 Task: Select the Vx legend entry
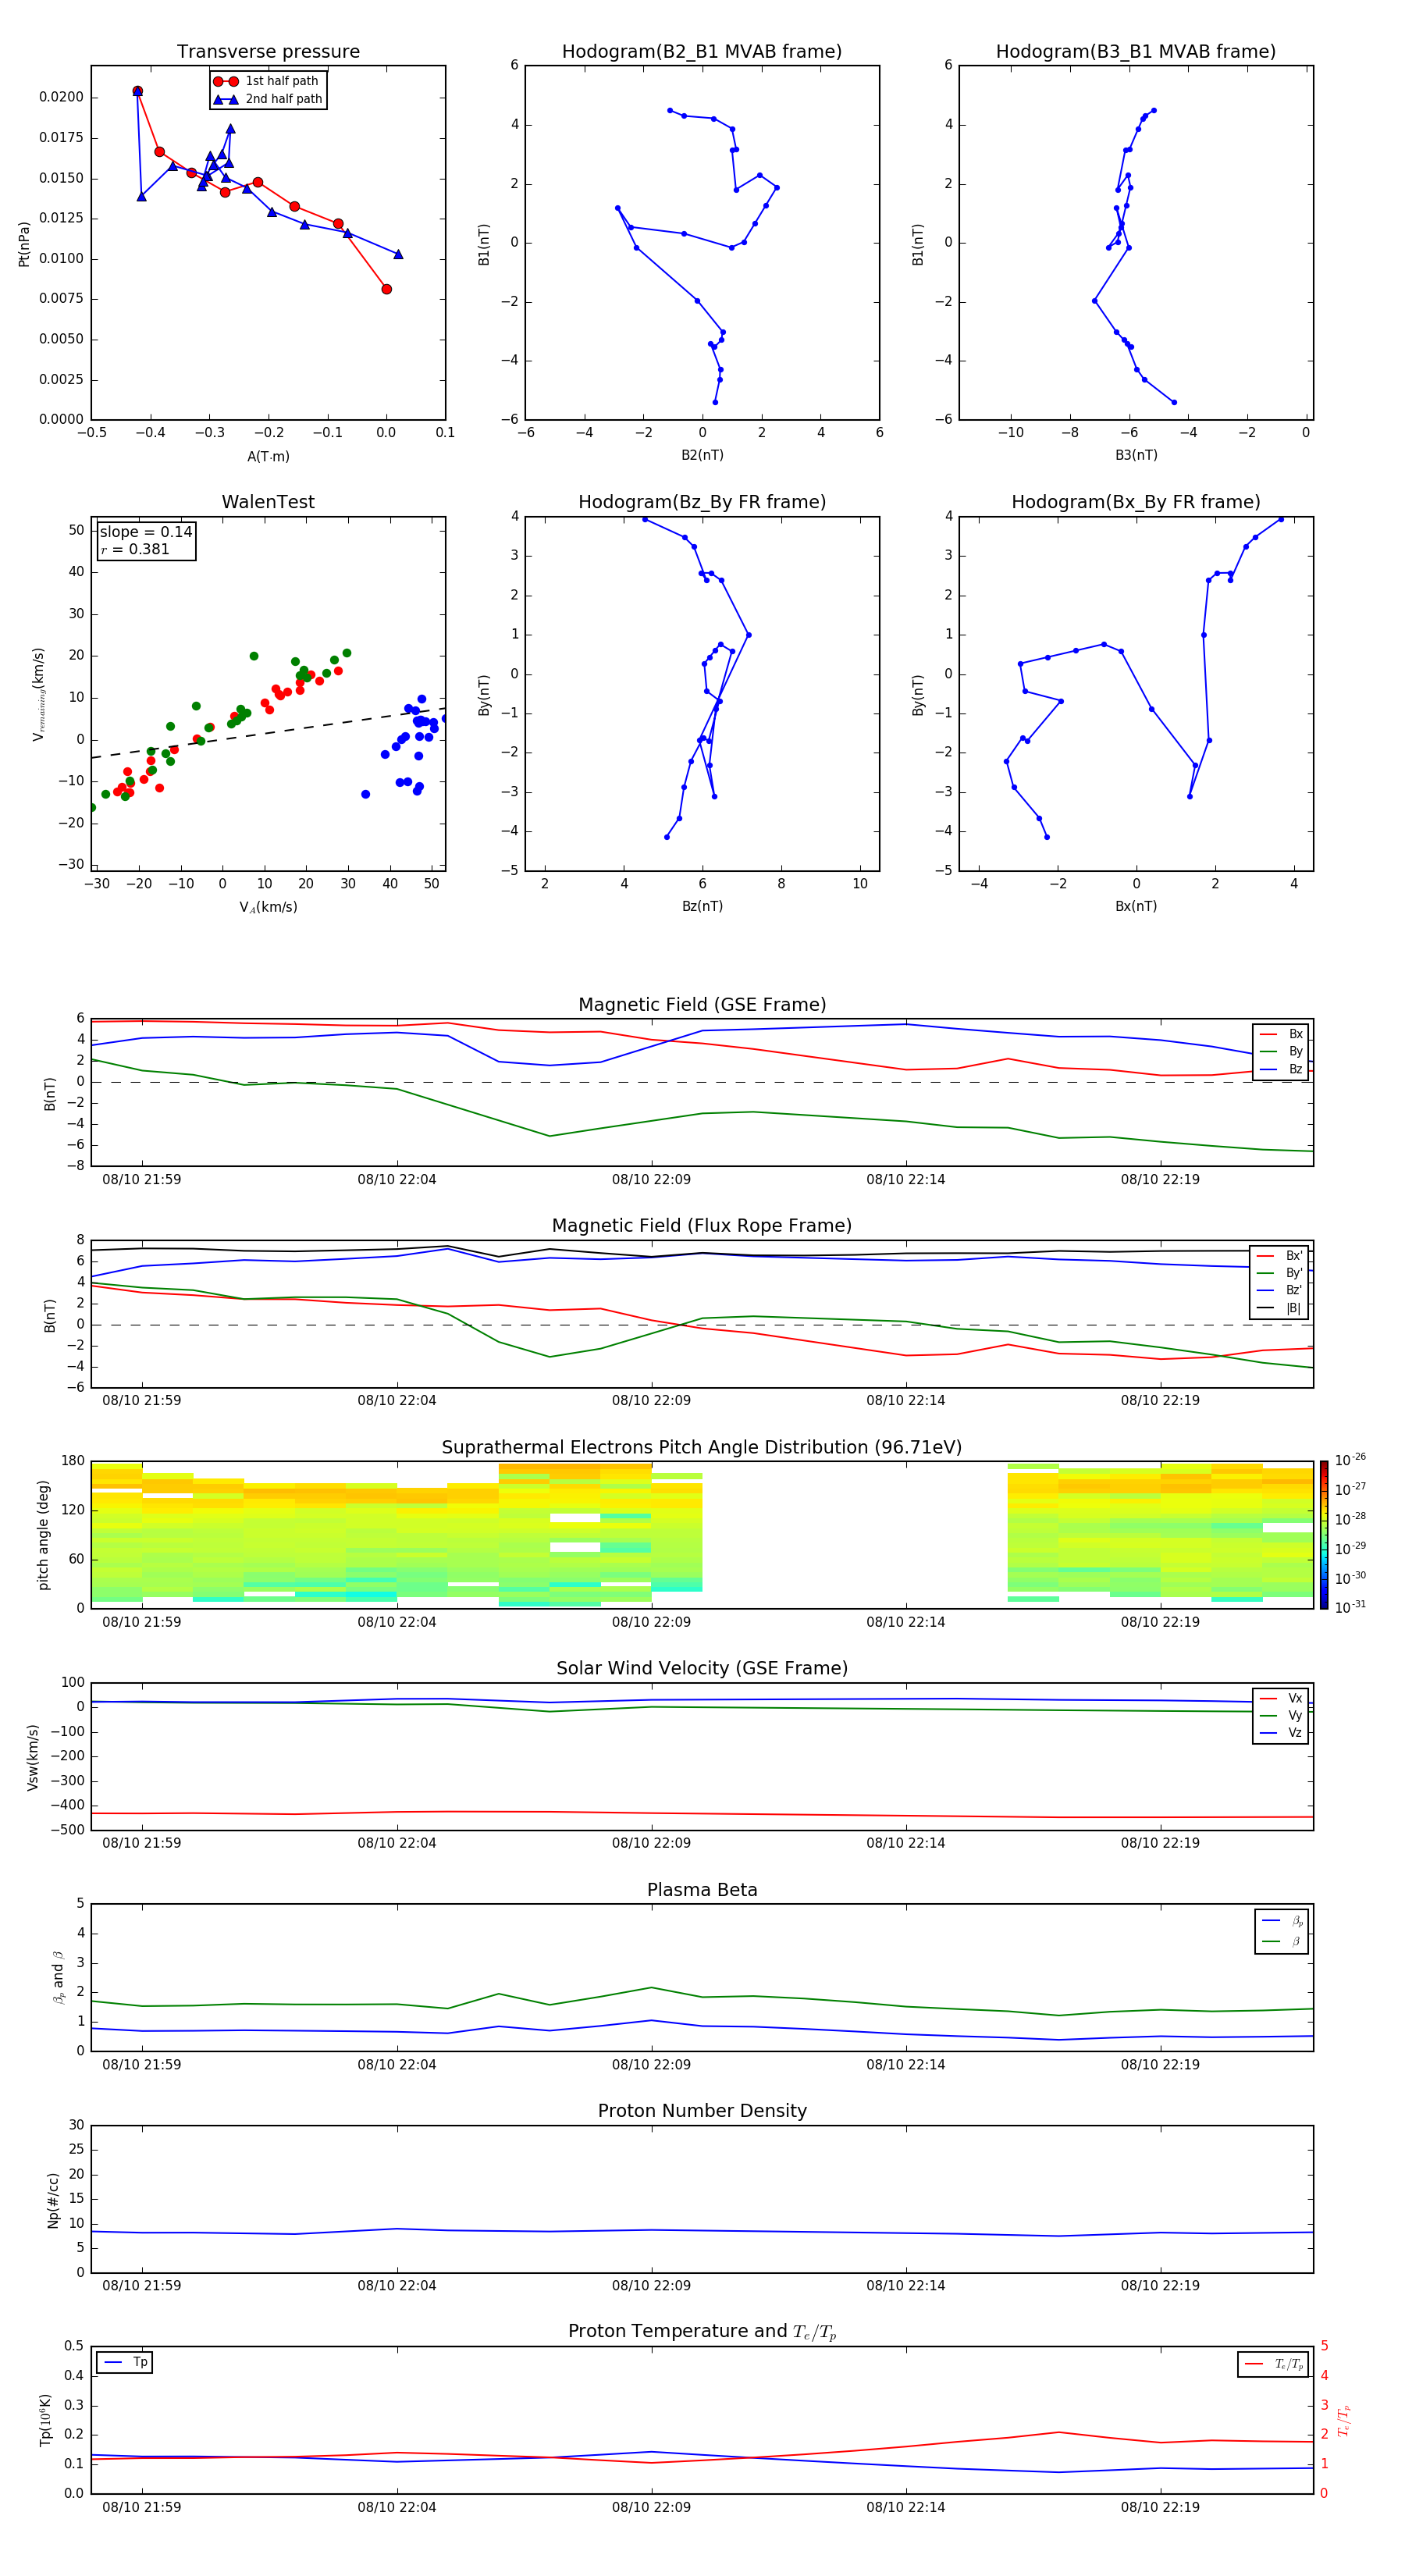click(1281, 1699)
